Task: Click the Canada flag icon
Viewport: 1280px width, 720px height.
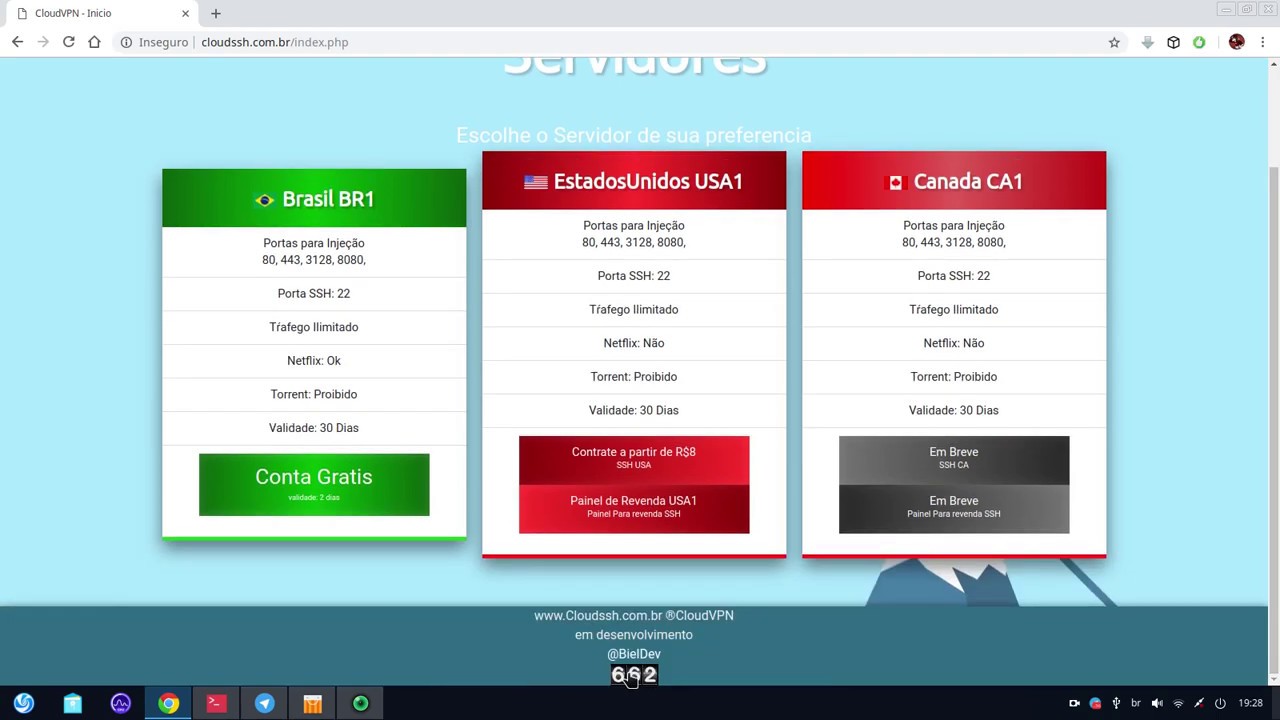Action: (896, 182)
